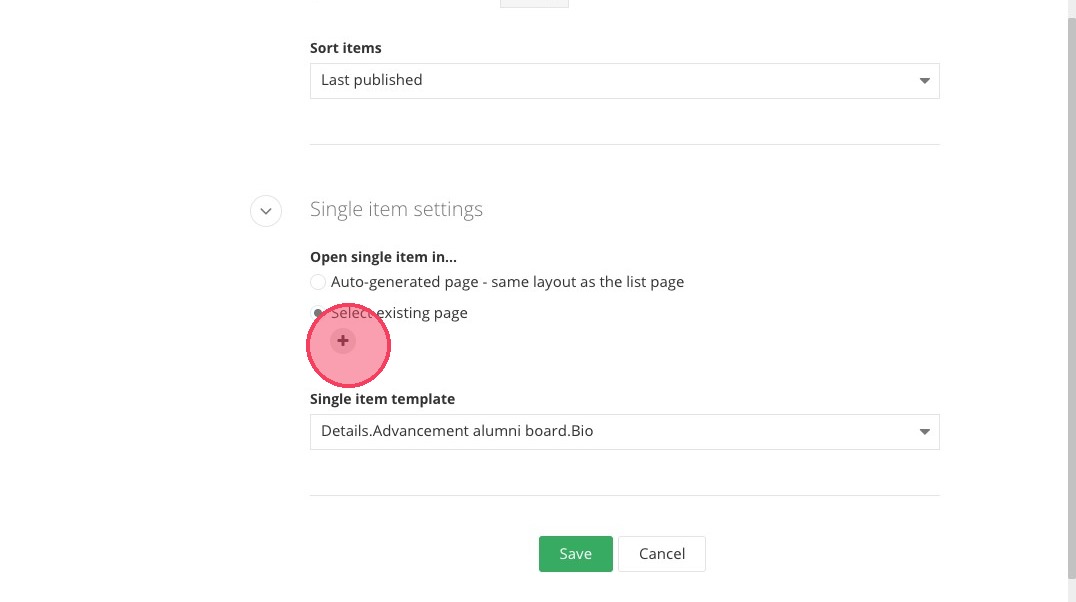Click the plus icon to add existing page

coord(343,341)
